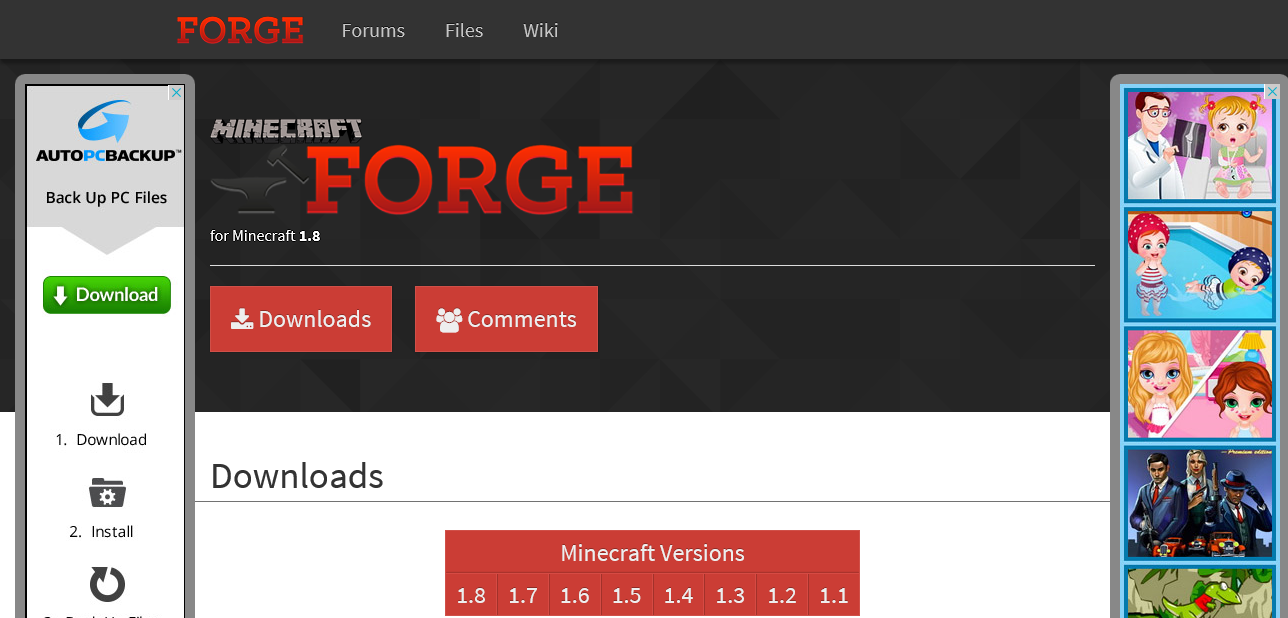Viewport: 1288px width, 618px height.
Task: Select Minecraft version 1.4
Action: coord(679,595)
